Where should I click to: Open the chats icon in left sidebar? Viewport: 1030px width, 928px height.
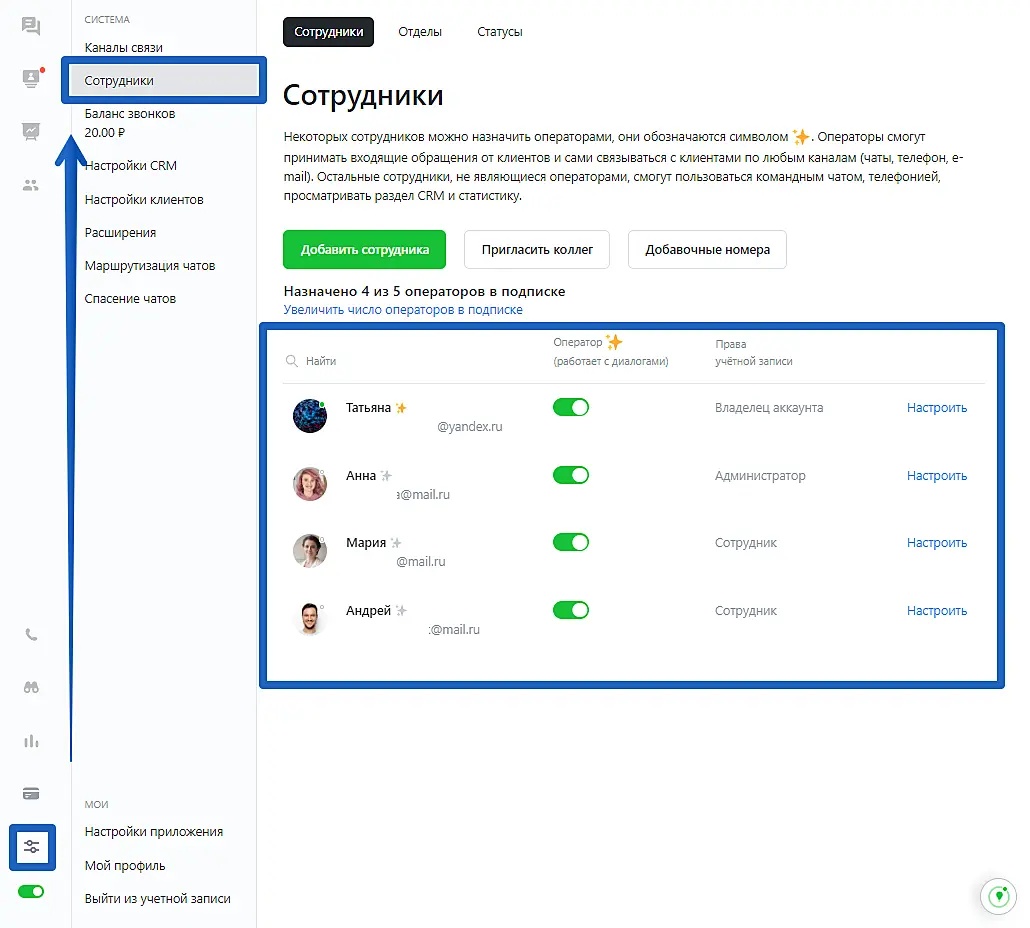point(31,27)
